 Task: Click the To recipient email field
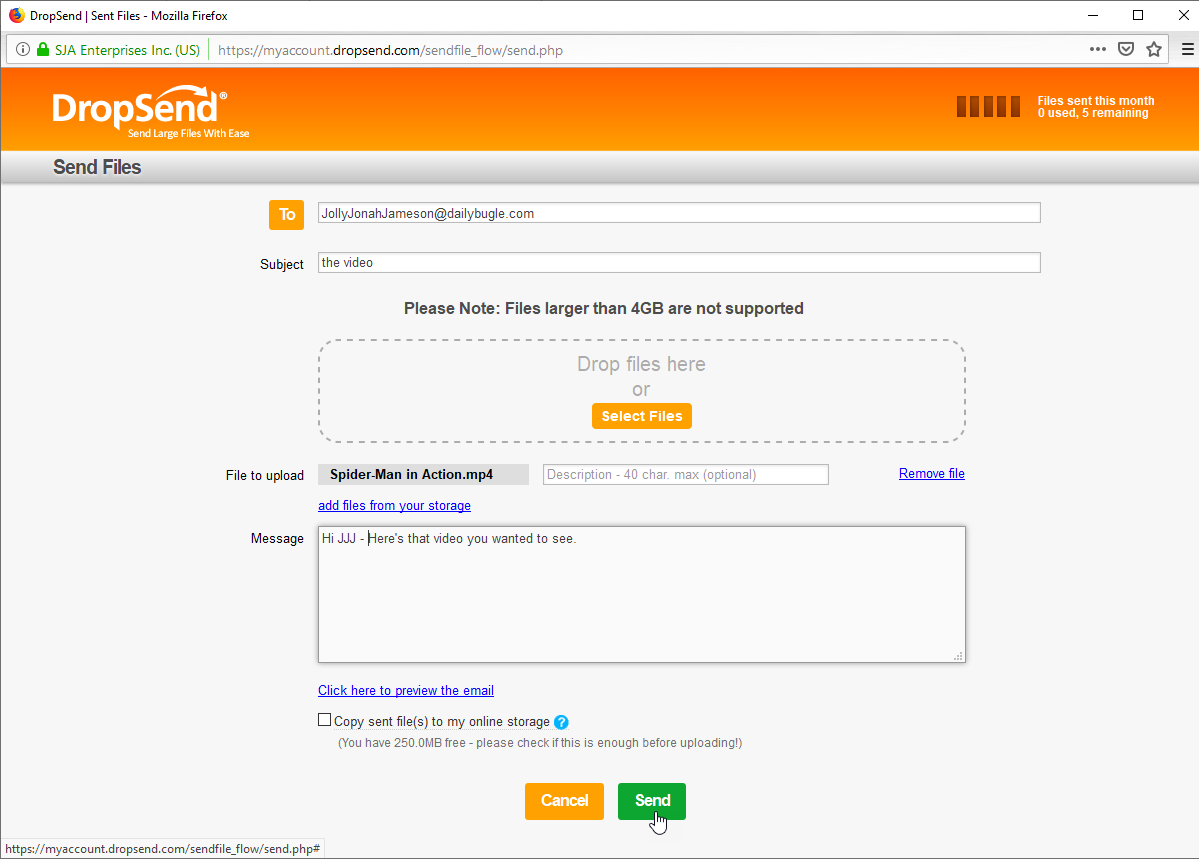679,213
